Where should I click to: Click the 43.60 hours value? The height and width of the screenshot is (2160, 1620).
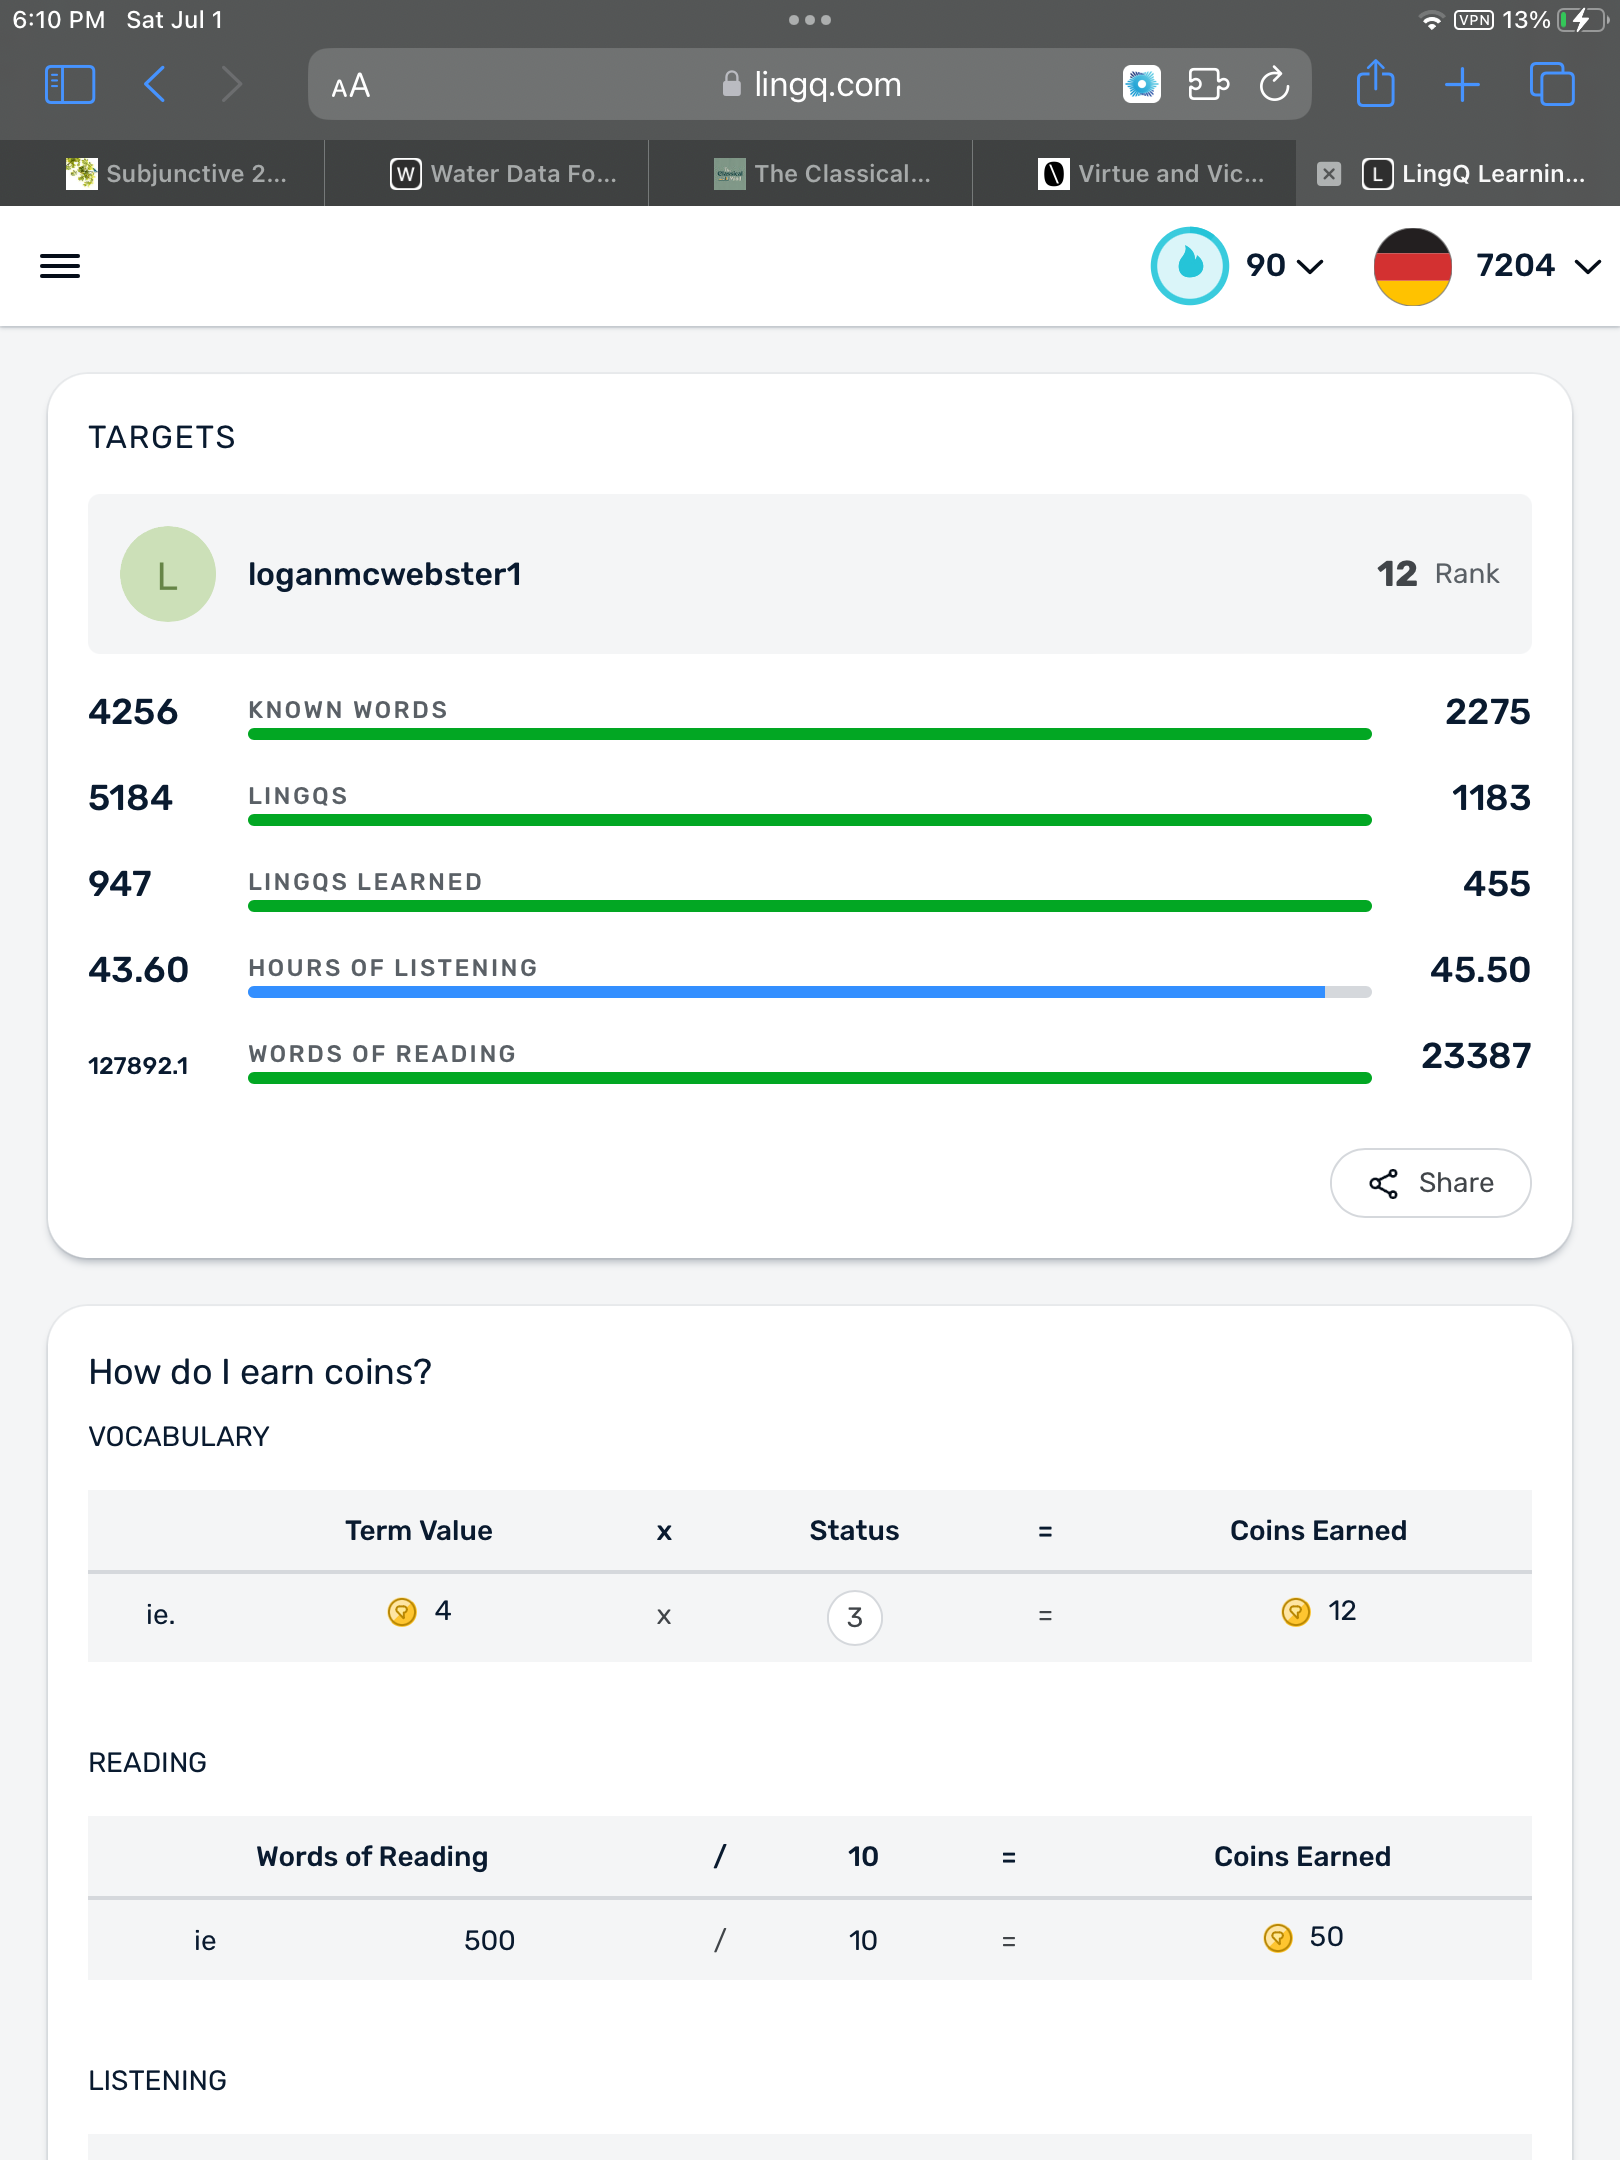coord(139,970)
